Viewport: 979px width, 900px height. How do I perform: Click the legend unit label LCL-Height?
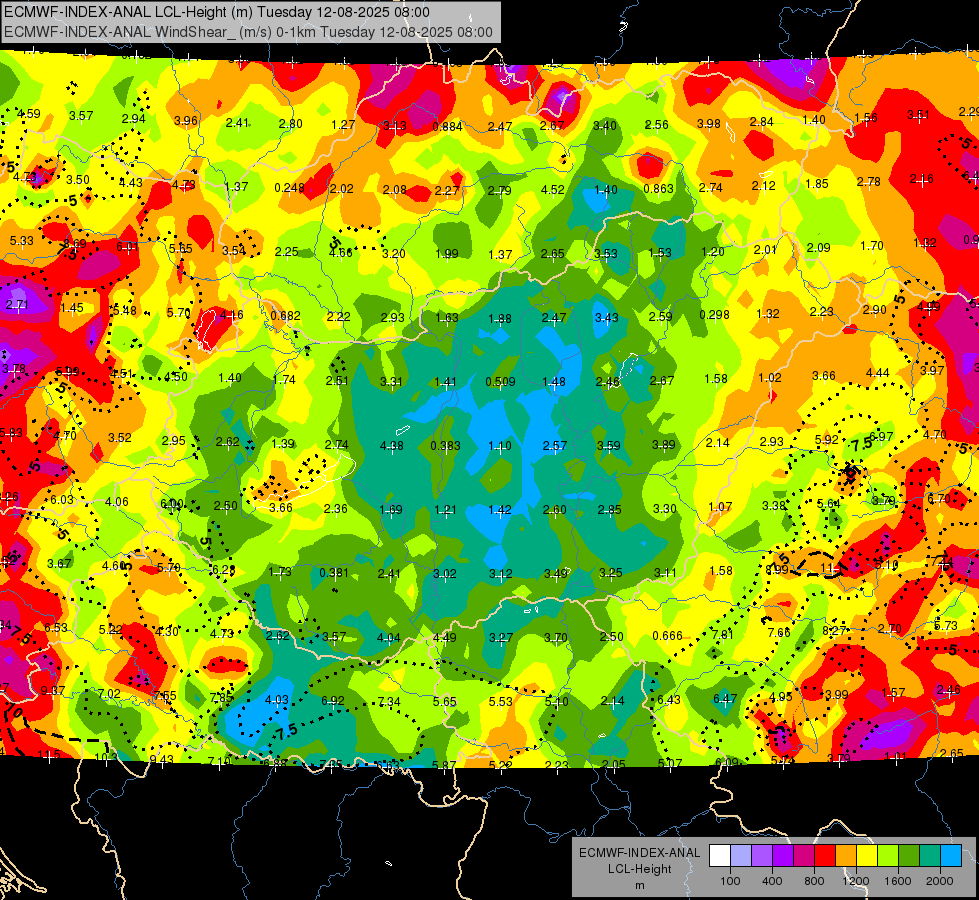tap(639, 869)
